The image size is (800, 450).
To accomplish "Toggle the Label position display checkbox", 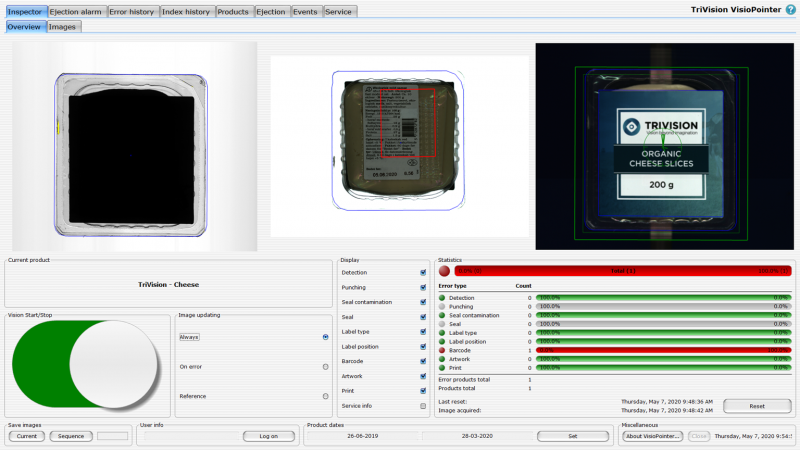I will (x=423, y=346).
